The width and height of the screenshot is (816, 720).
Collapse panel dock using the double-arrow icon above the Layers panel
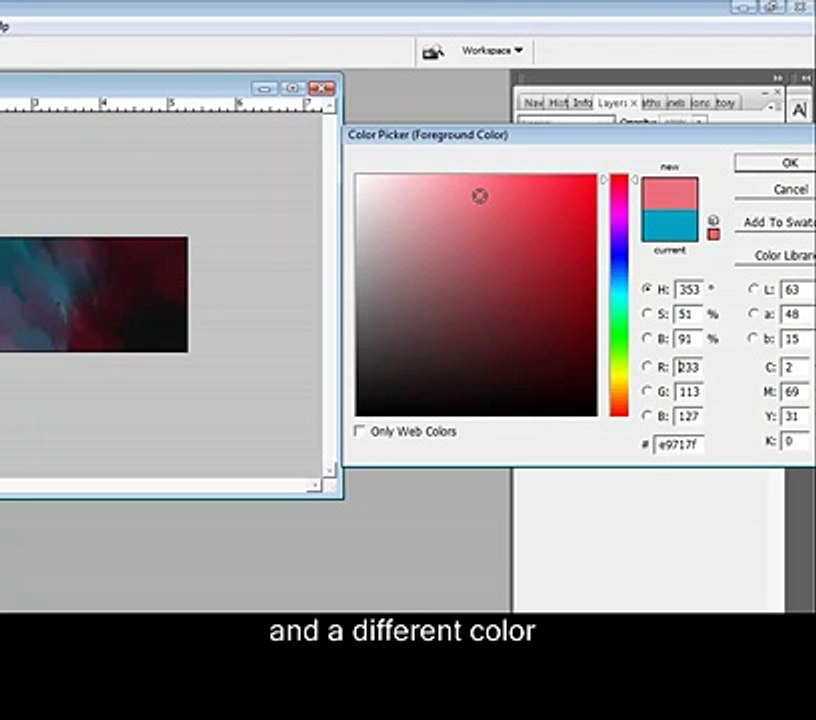pos(778,78)
